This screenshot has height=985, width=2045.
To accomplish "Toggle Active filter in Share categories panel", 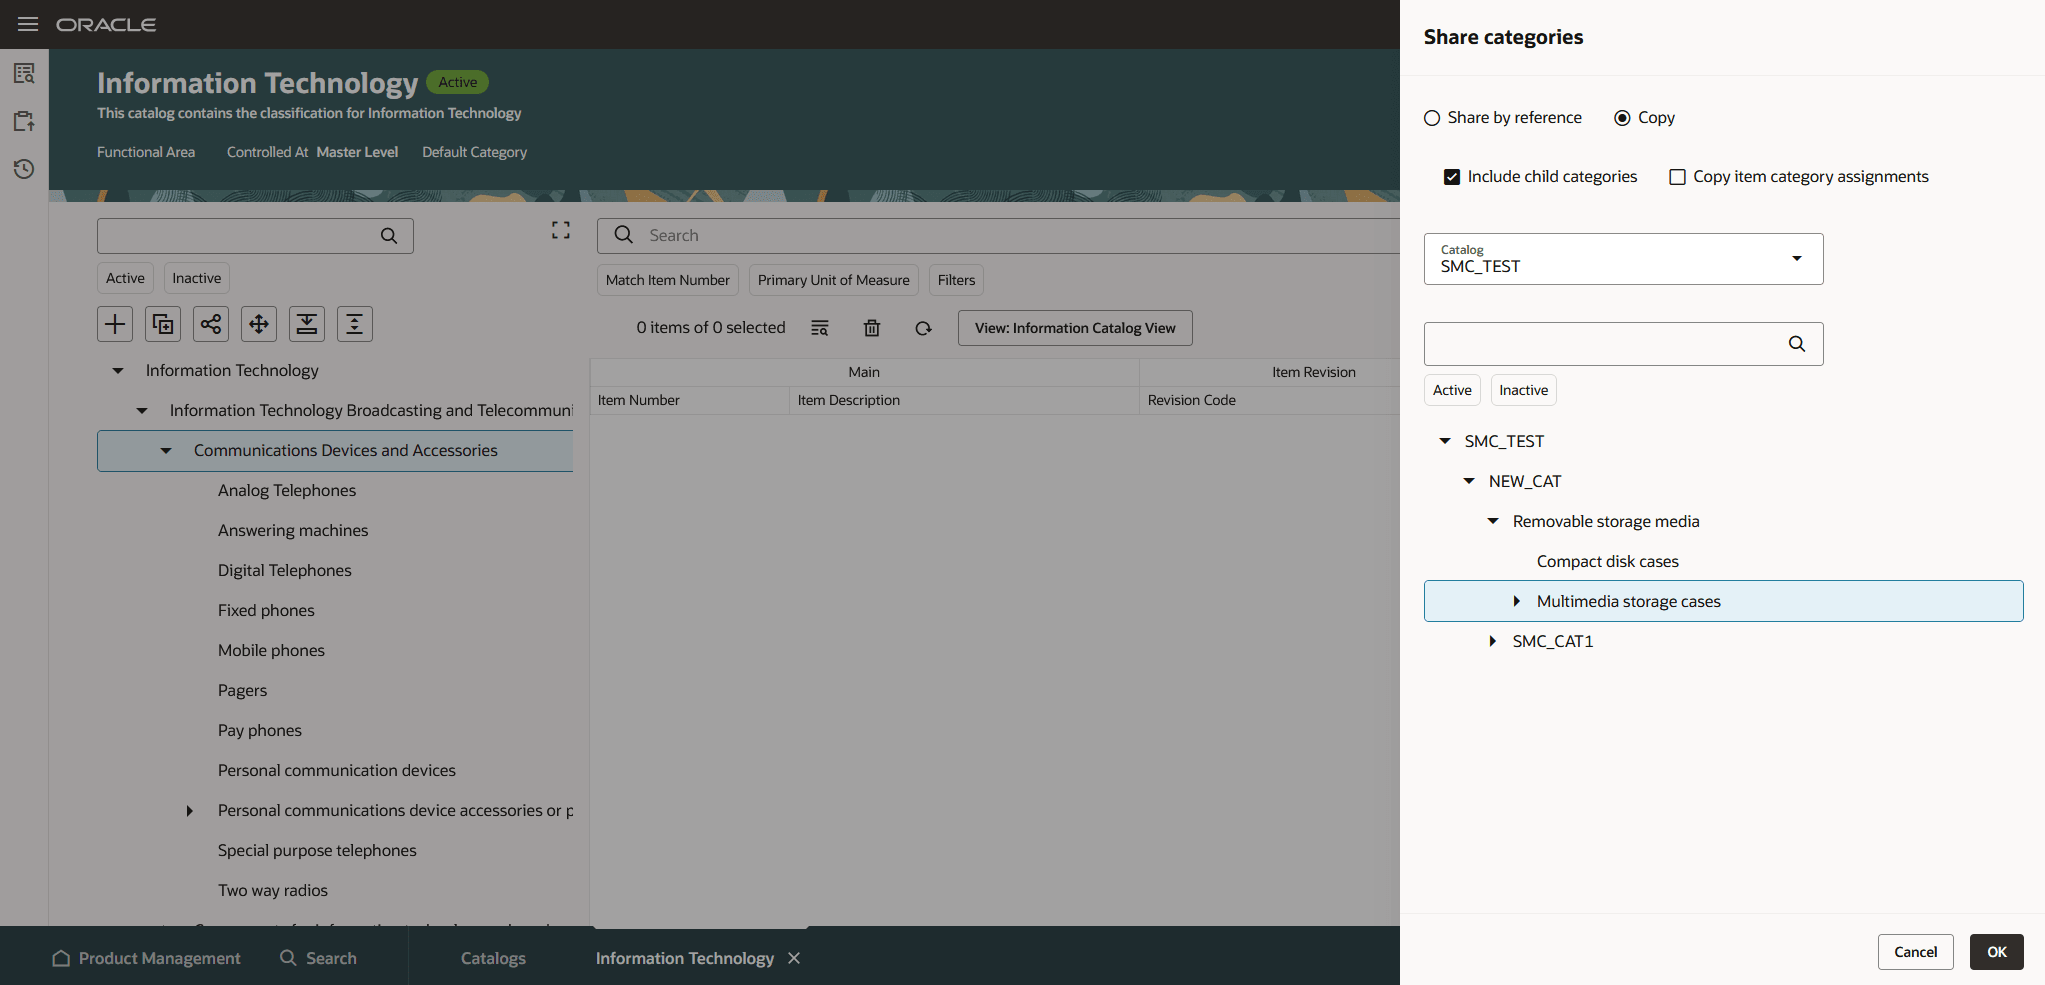I will click(x=1452, y=390).
